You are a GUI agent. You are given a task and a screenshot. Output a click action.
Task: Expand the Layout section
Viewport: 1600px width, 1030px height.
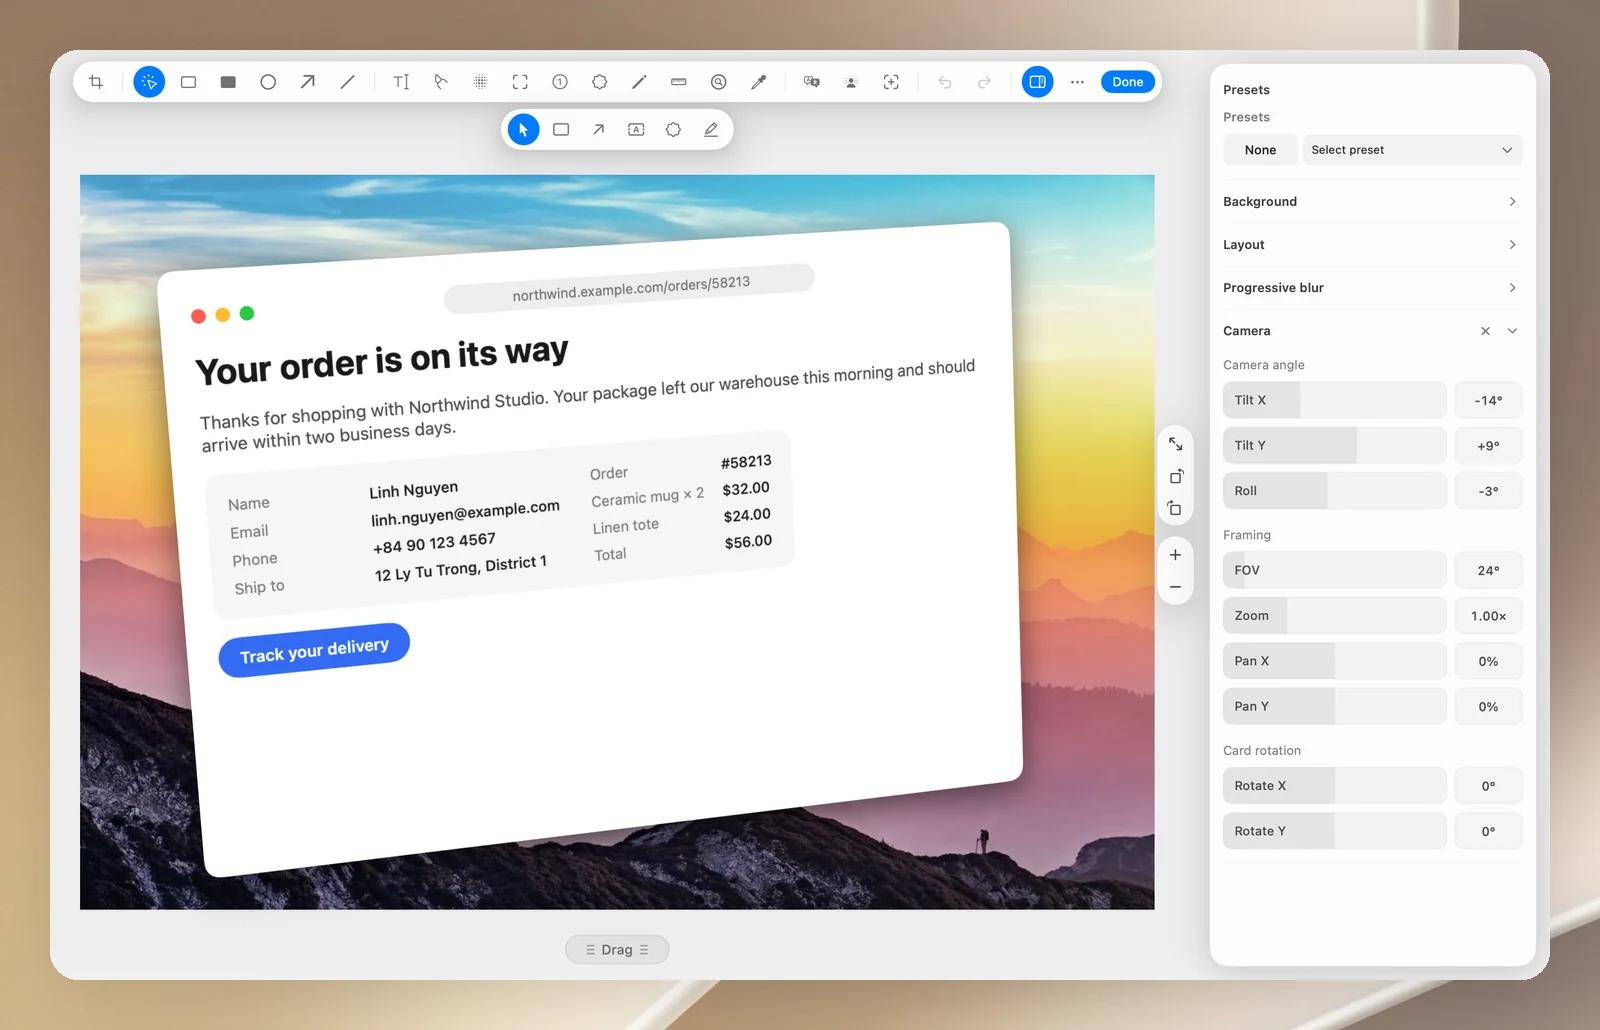point(1372,245)
